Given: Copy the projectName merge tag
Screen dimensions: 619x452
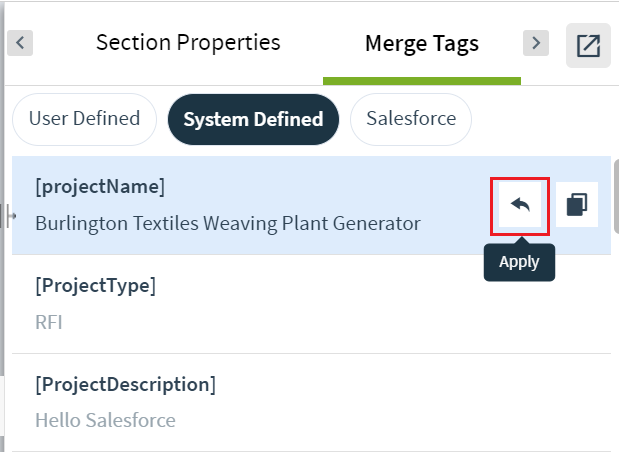Looking at the screenshot, I should point(577,204).
